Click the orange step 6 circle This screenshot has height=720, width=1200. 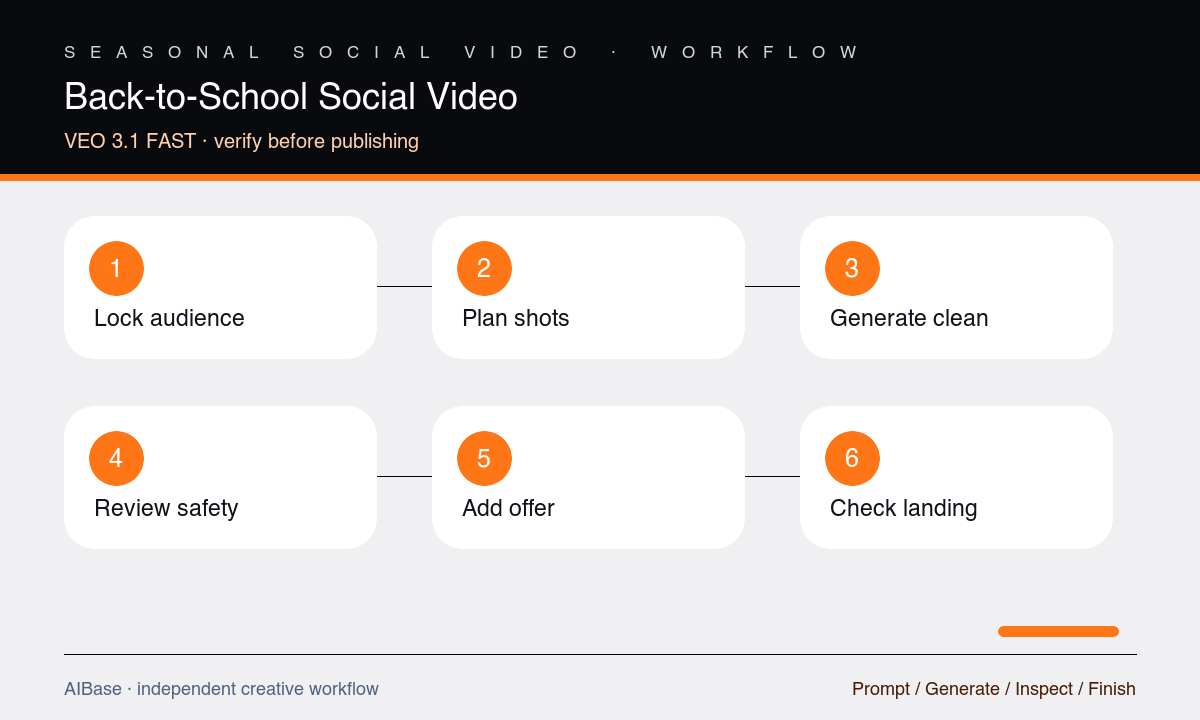[852, 458]
